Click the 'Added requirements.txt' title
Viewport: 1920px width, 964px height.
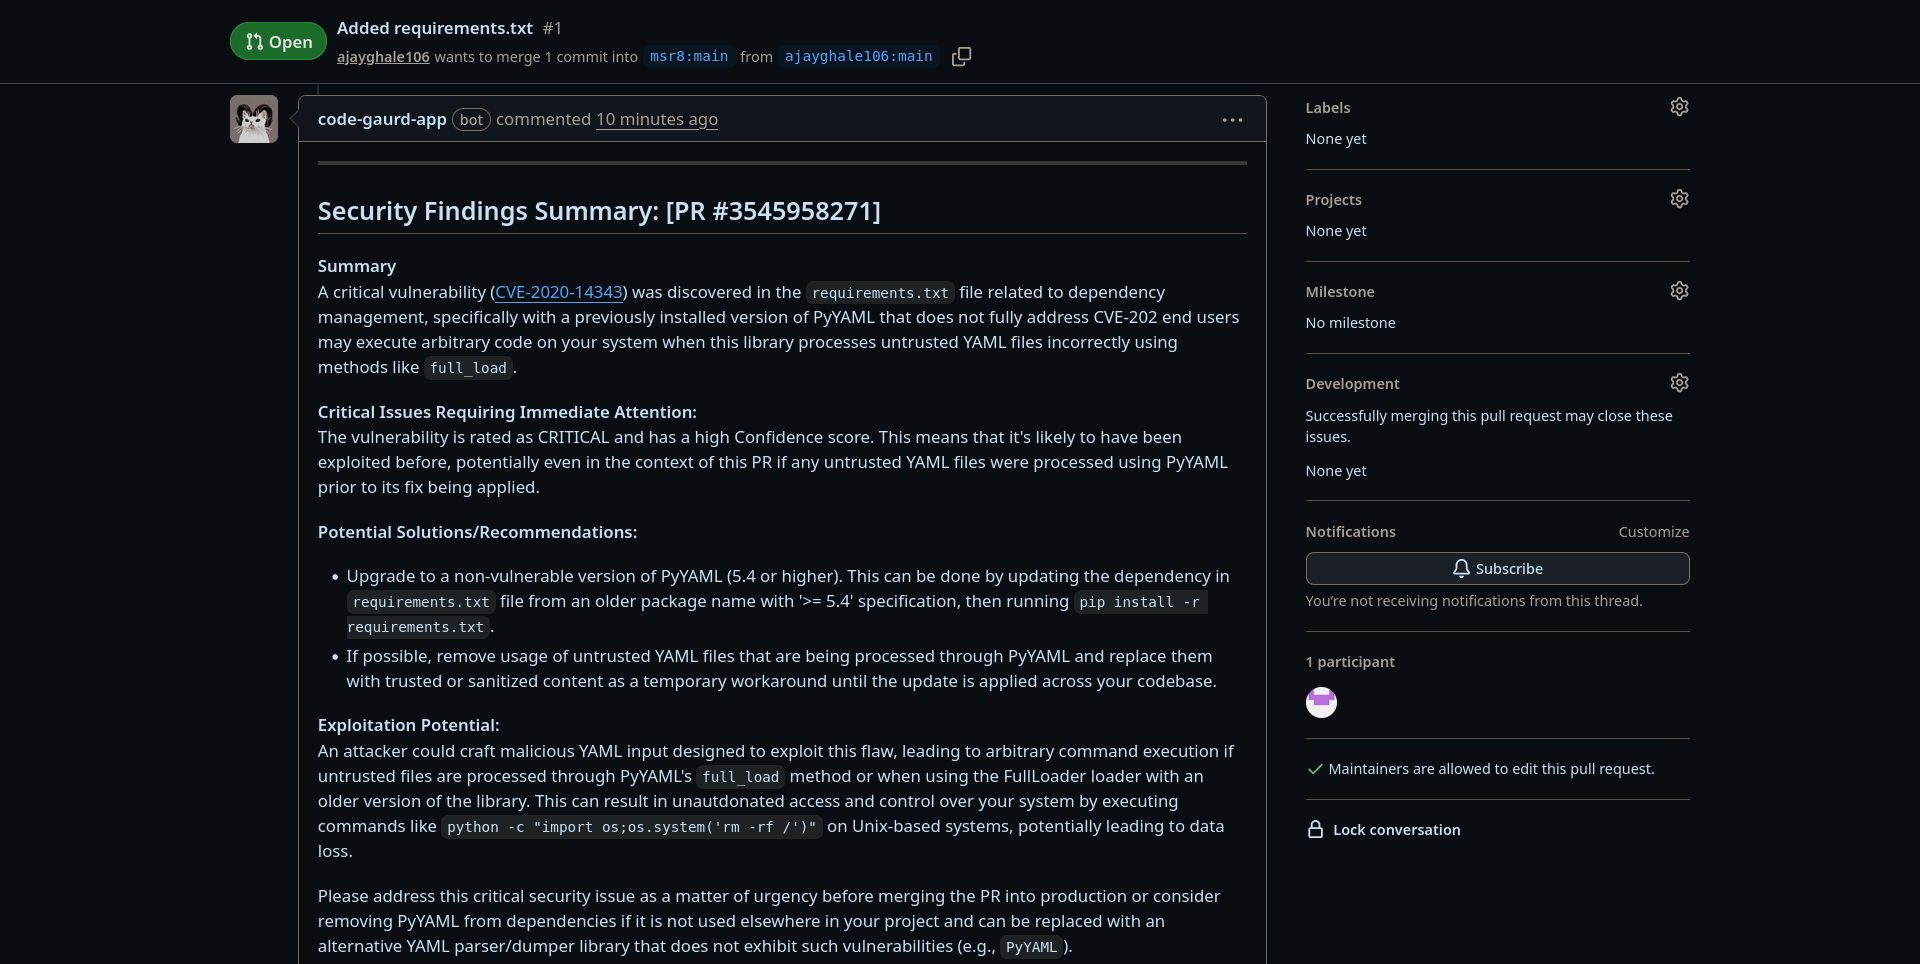pos(435,28)
